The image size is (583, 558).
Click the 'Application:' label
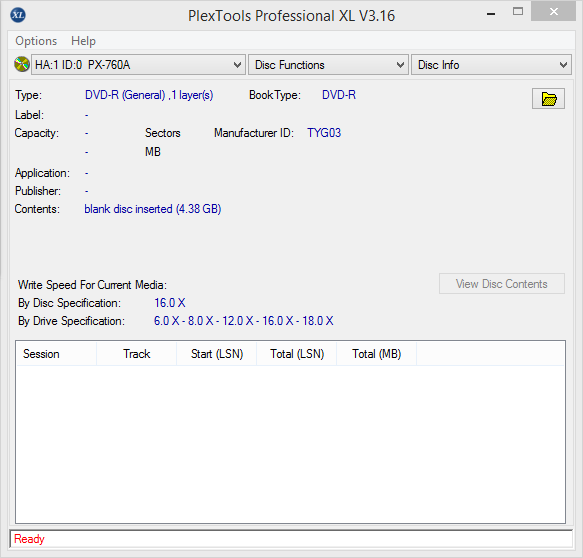pyautogui.click(x=42, y=173)
